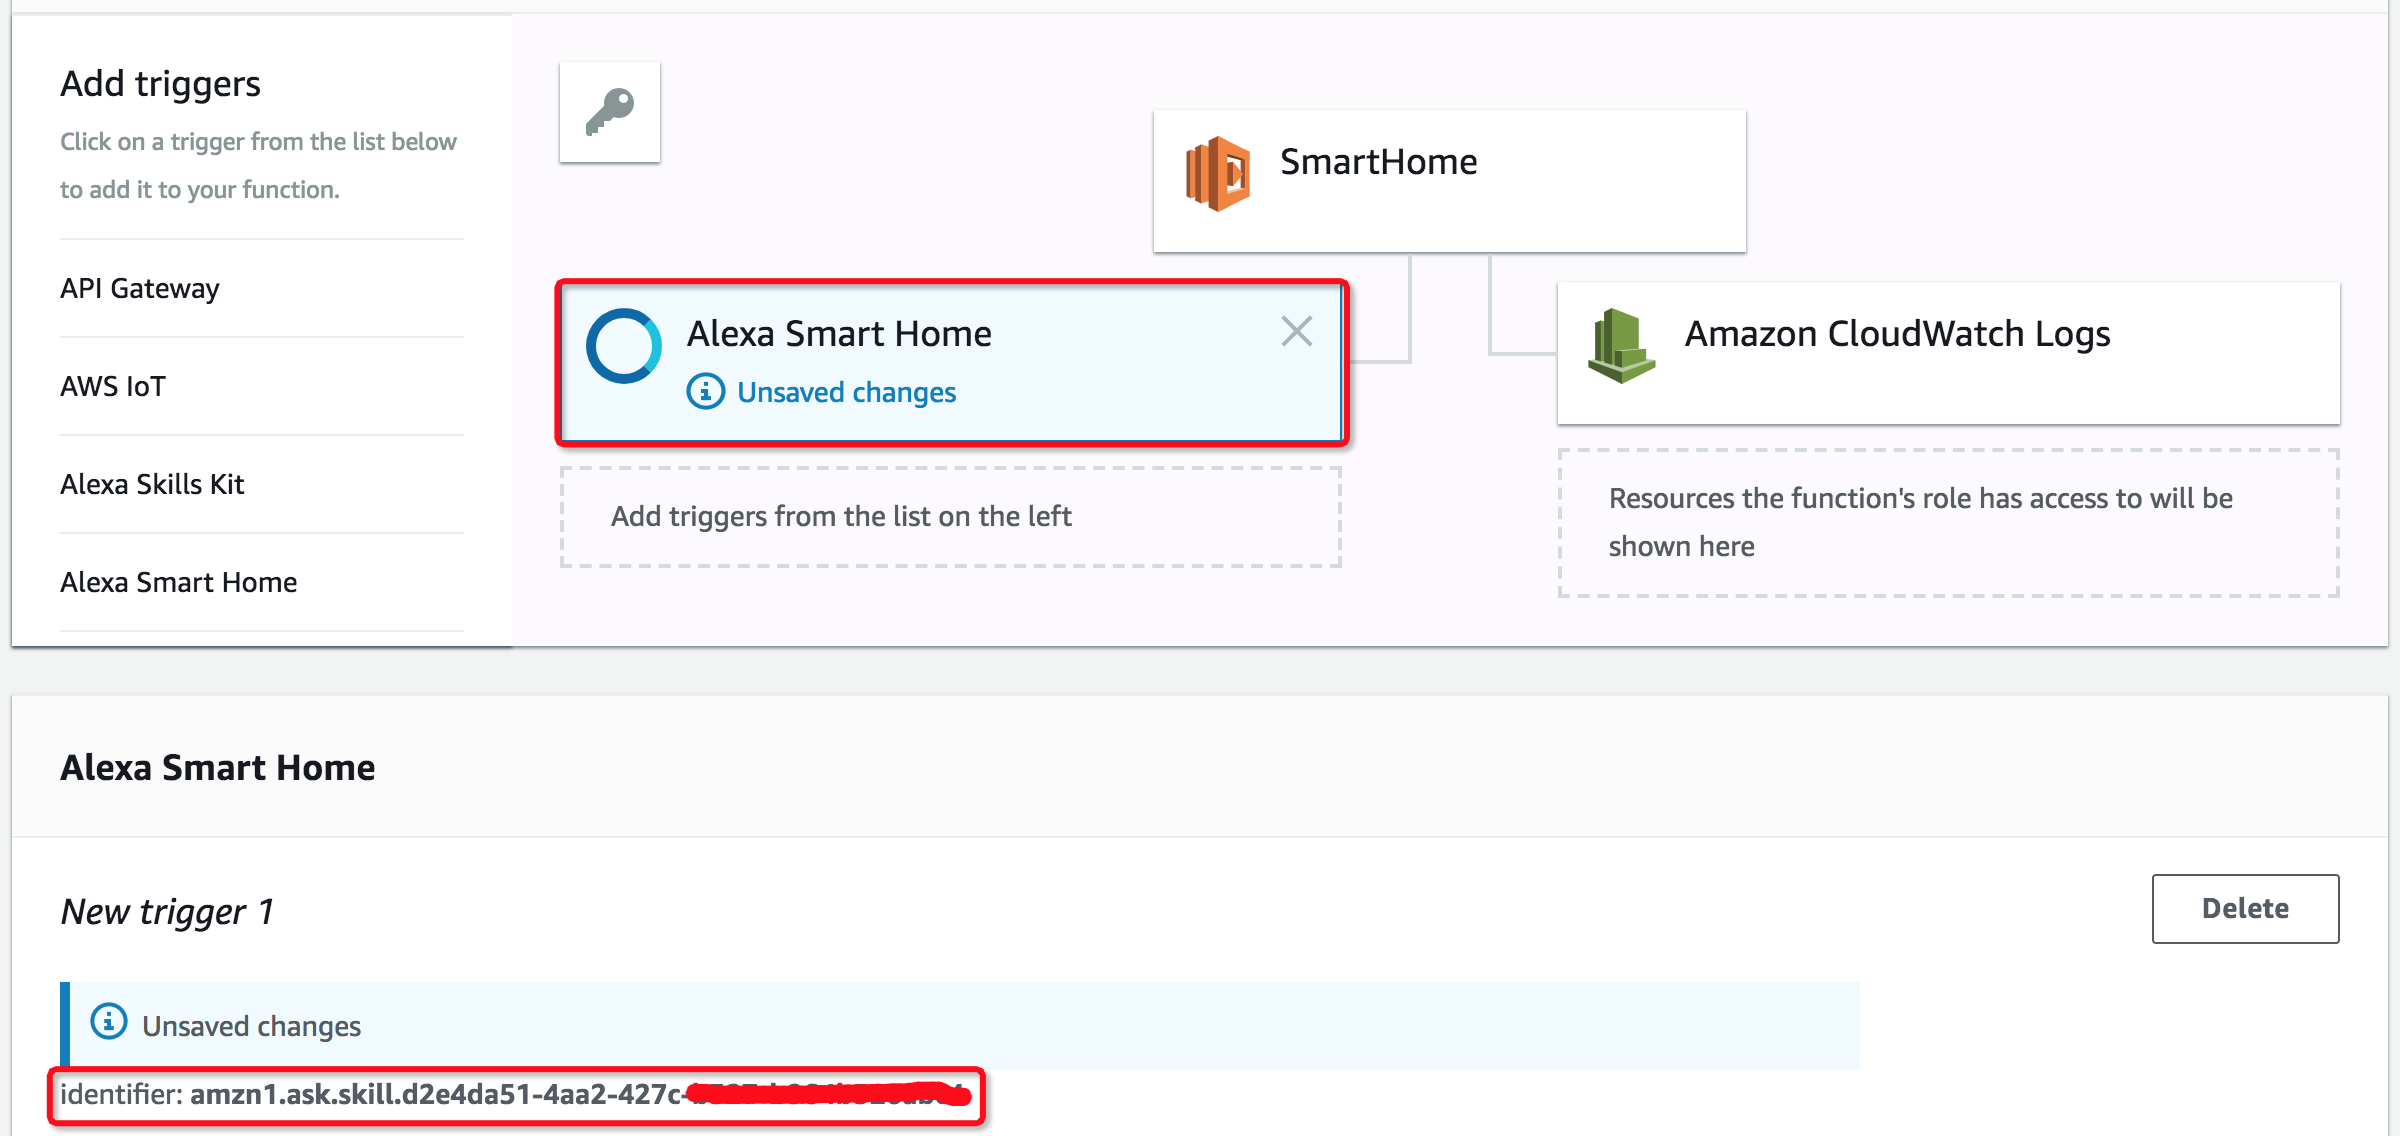
Task: Click the SmartHome Lambda function icon
Action: pyautogui.click(x=1217, y=174)
